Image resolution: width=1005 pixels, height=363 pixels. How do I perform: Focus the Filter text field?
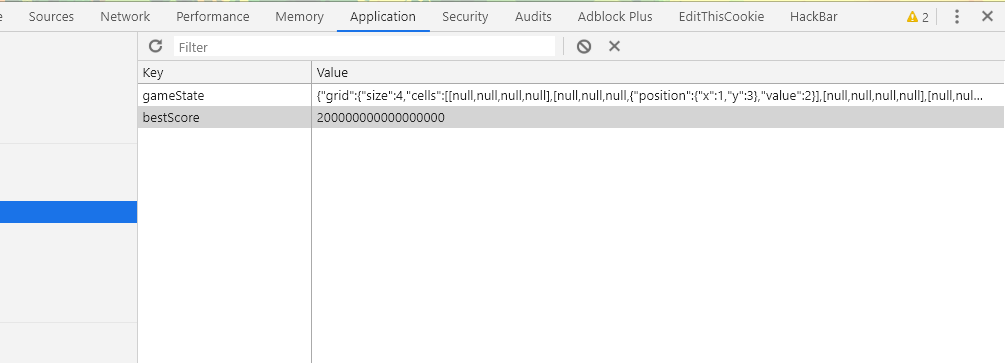coord(364,47)
